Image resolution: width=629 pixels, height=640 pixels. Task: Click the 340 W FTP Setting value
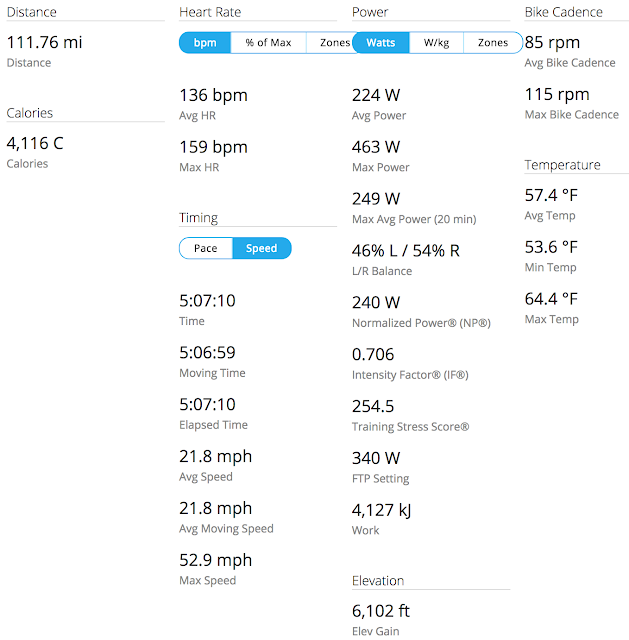click(x=376, y=458)
